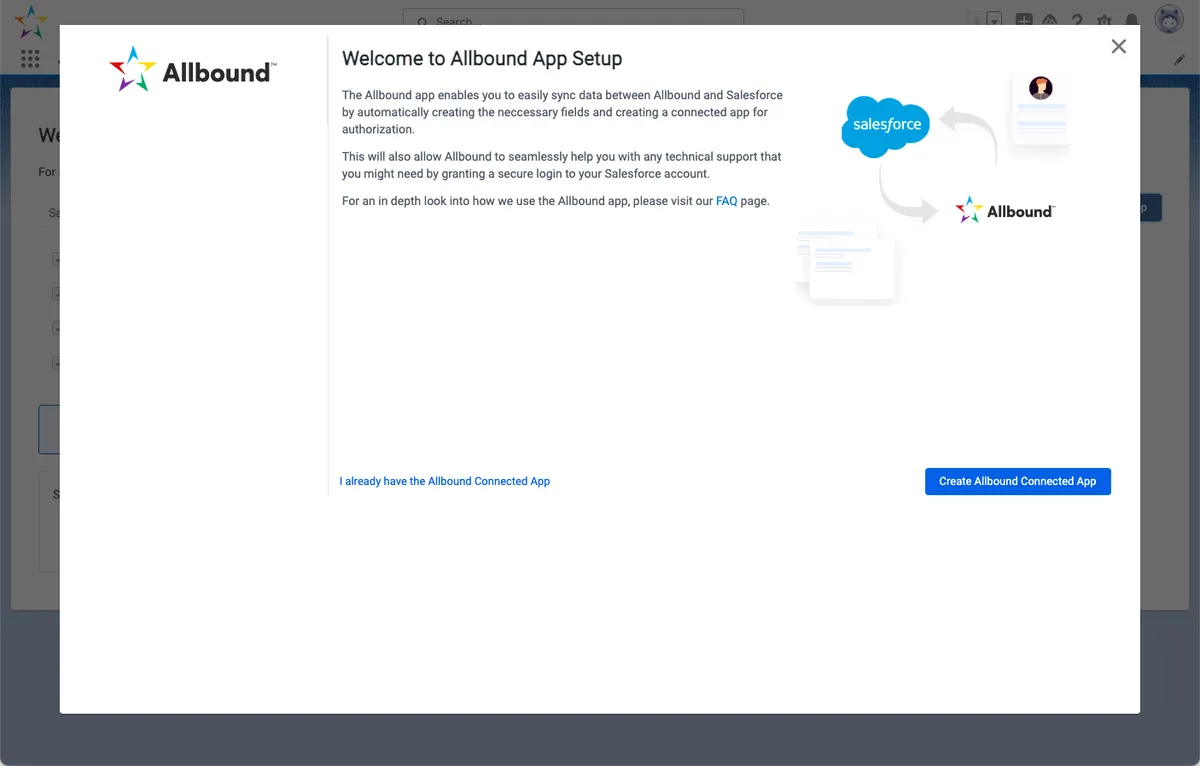The image size is (1200, 766).
Task: Click the Salesforce cloud illustration
Action: point(886,126)
